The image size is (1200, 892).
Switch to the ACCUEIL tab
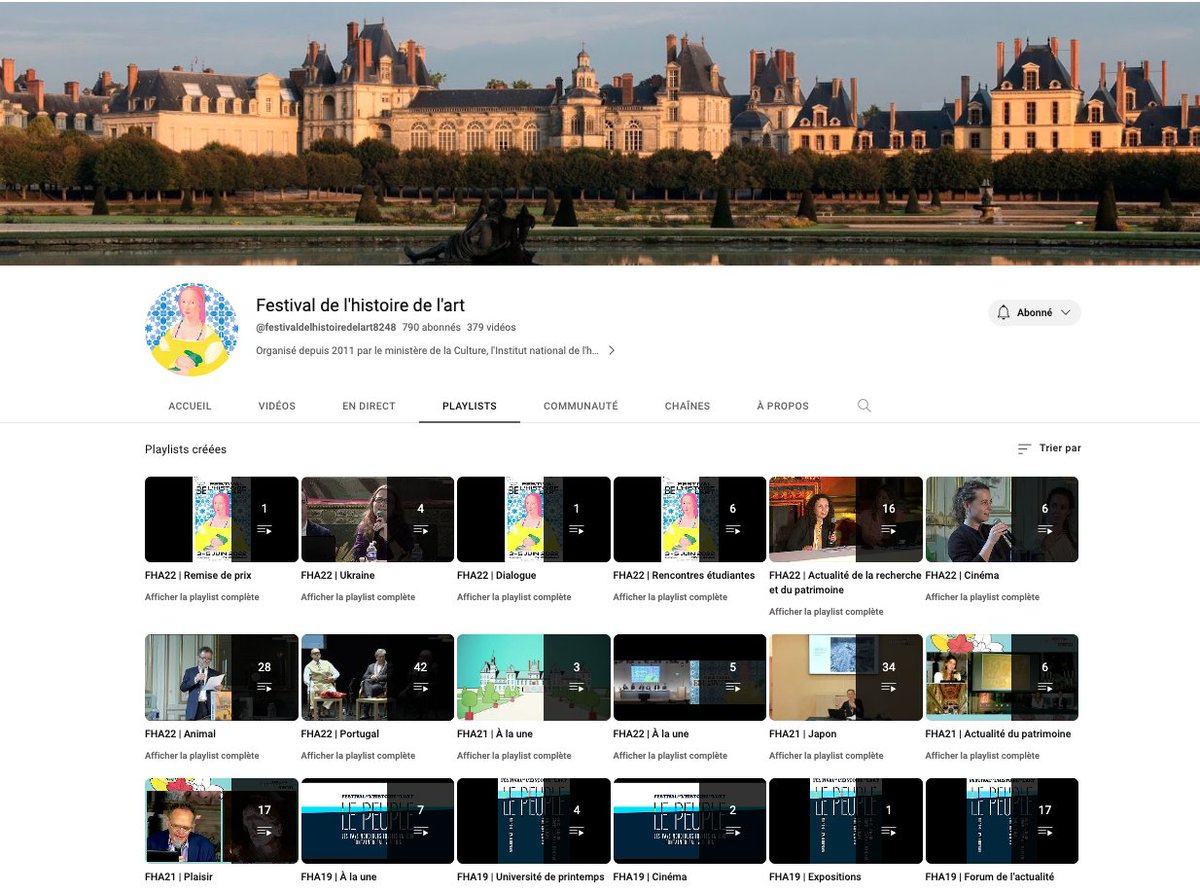pos(190,406)
